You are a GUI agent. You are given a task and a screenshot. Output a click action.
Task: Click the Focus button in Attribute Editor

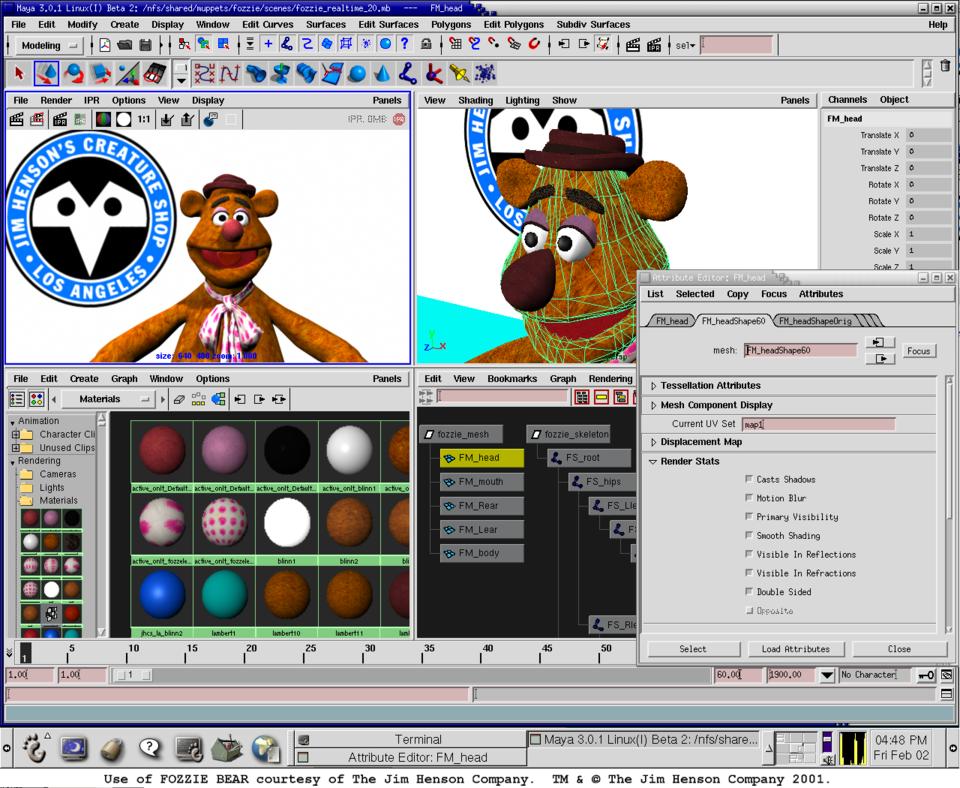tap(918, 351)
